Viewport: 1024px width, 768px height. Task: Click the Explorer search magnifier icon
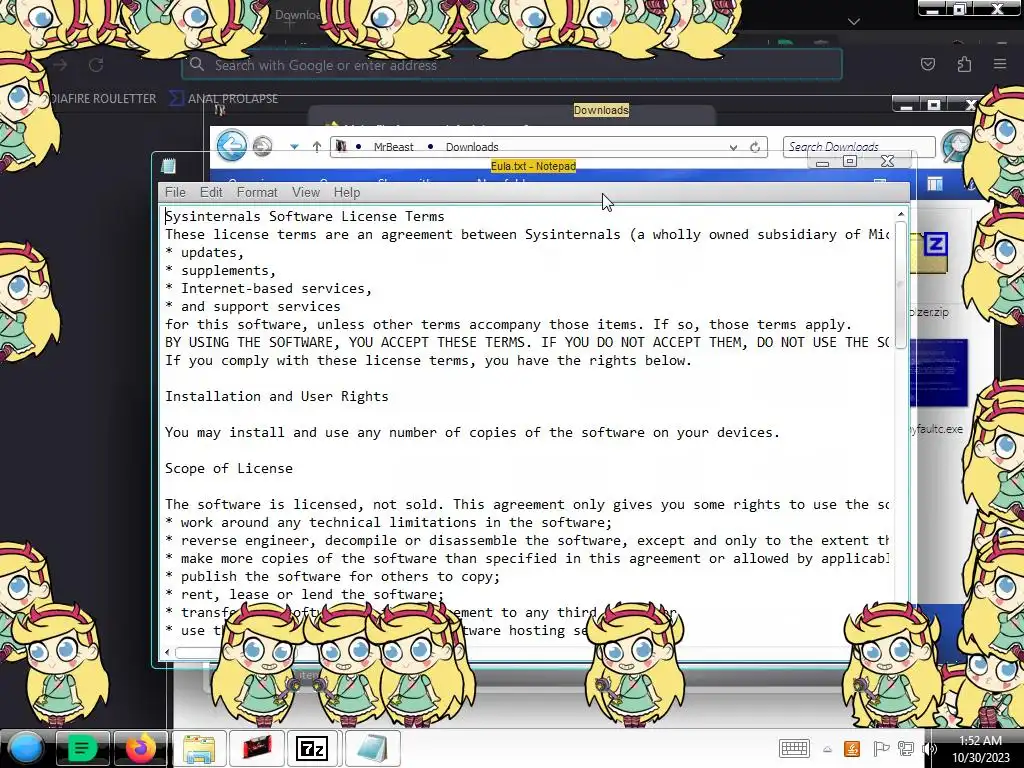tap(957, 145)
